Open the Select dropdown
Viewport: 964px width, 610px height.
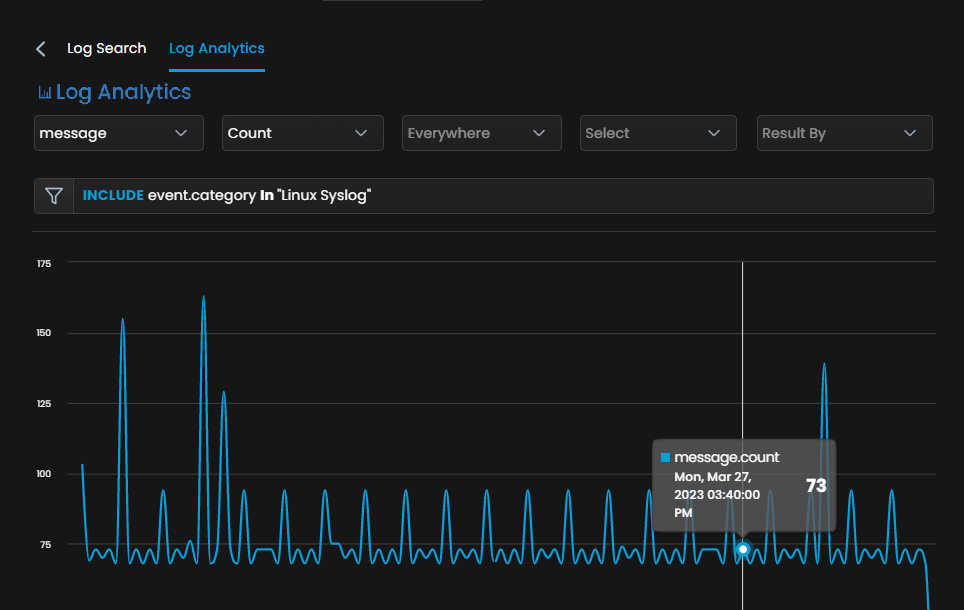tap(658, 133)
